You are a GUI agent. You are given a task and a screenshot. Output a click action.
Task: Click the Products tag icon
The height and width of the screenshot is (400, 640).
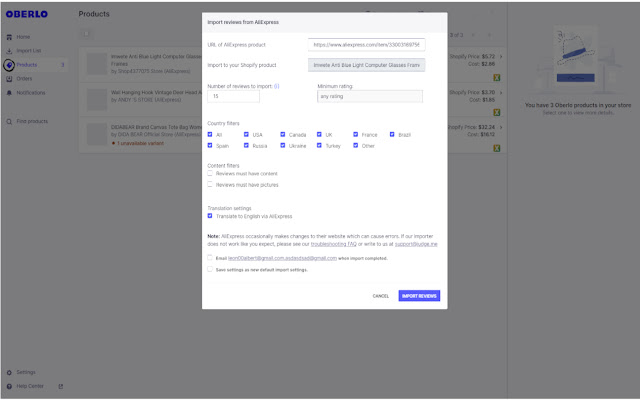(x=9, y=65)
